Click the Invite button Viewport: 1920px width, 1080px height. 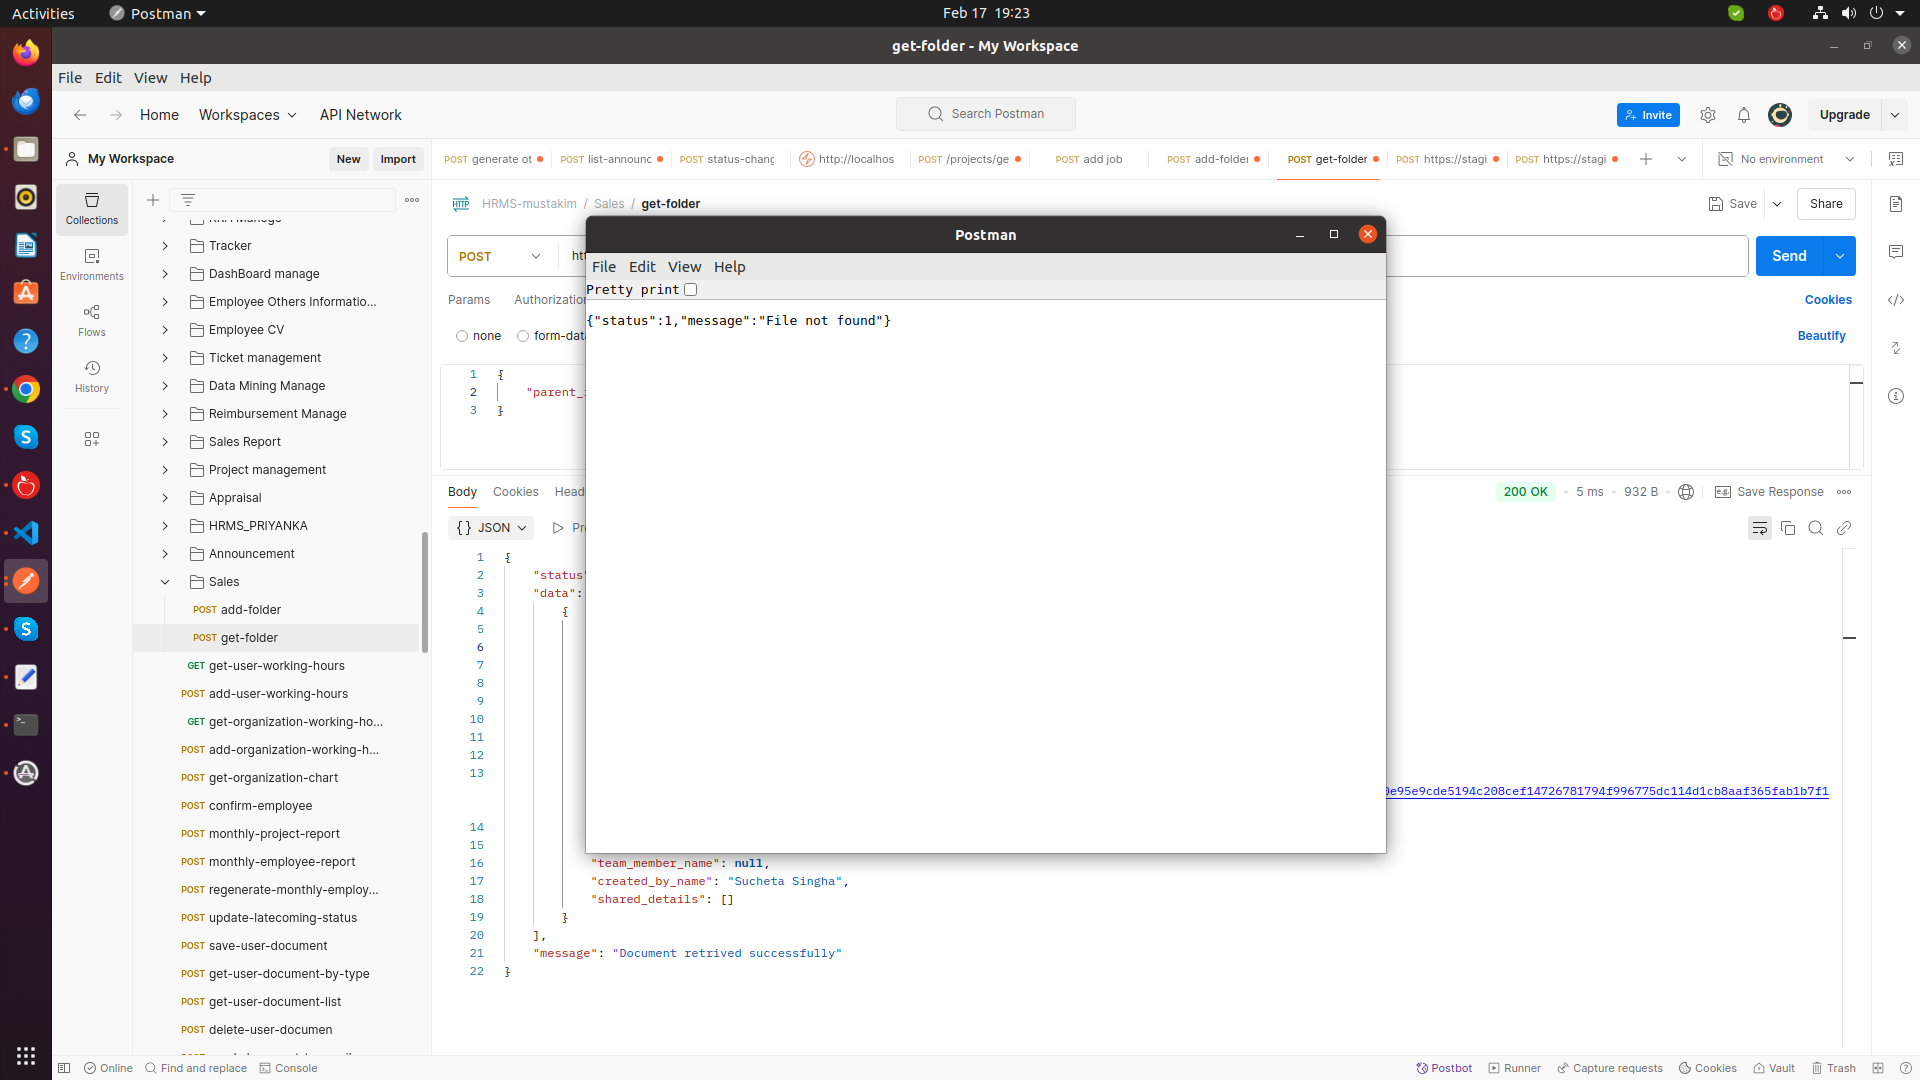(x=1648, y=115)
